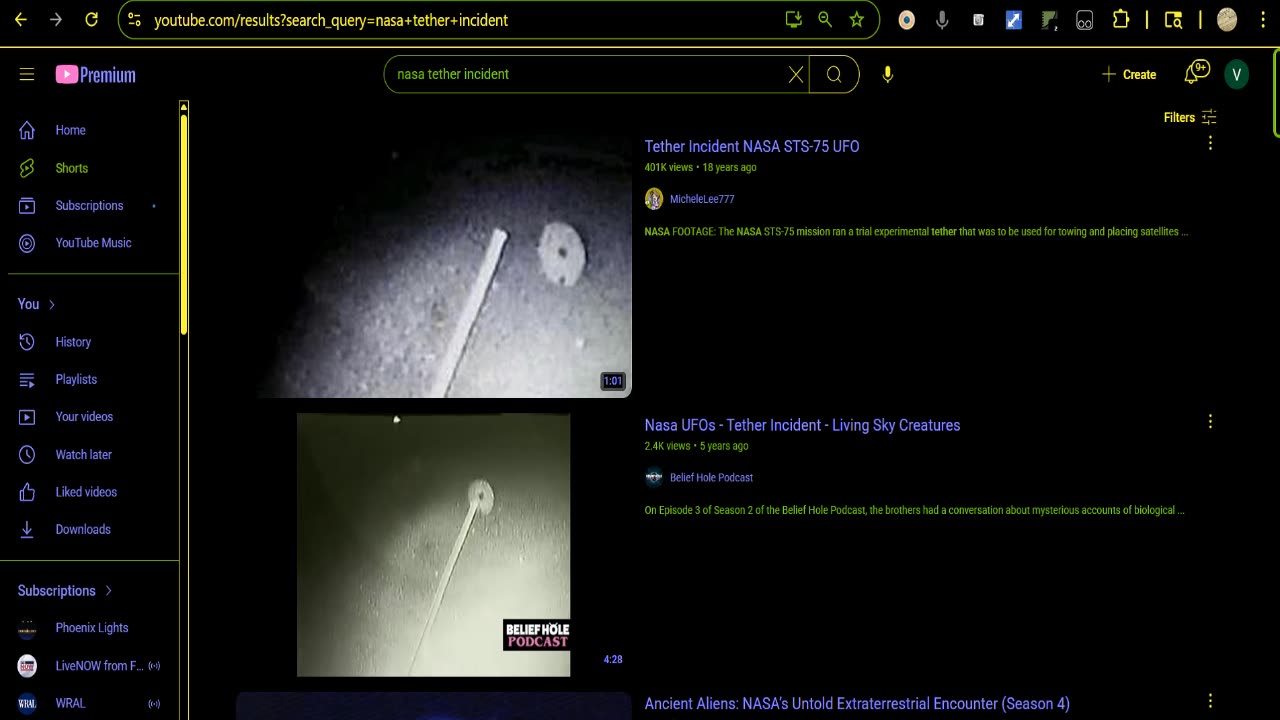Viewport: 1280px width, 720px height.
Task: Open the zoom indicator in address bar
Action: pos(825,20)
